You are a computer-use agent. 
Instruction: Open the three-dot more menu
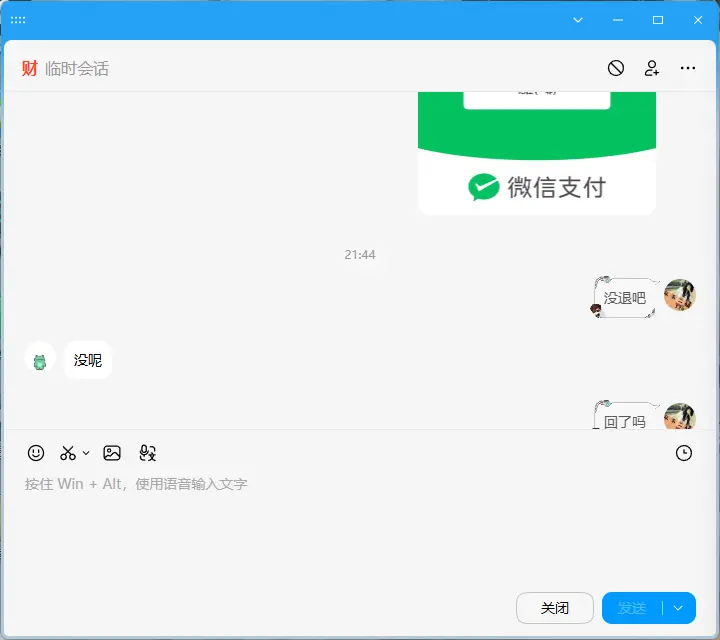pos(687,68)
